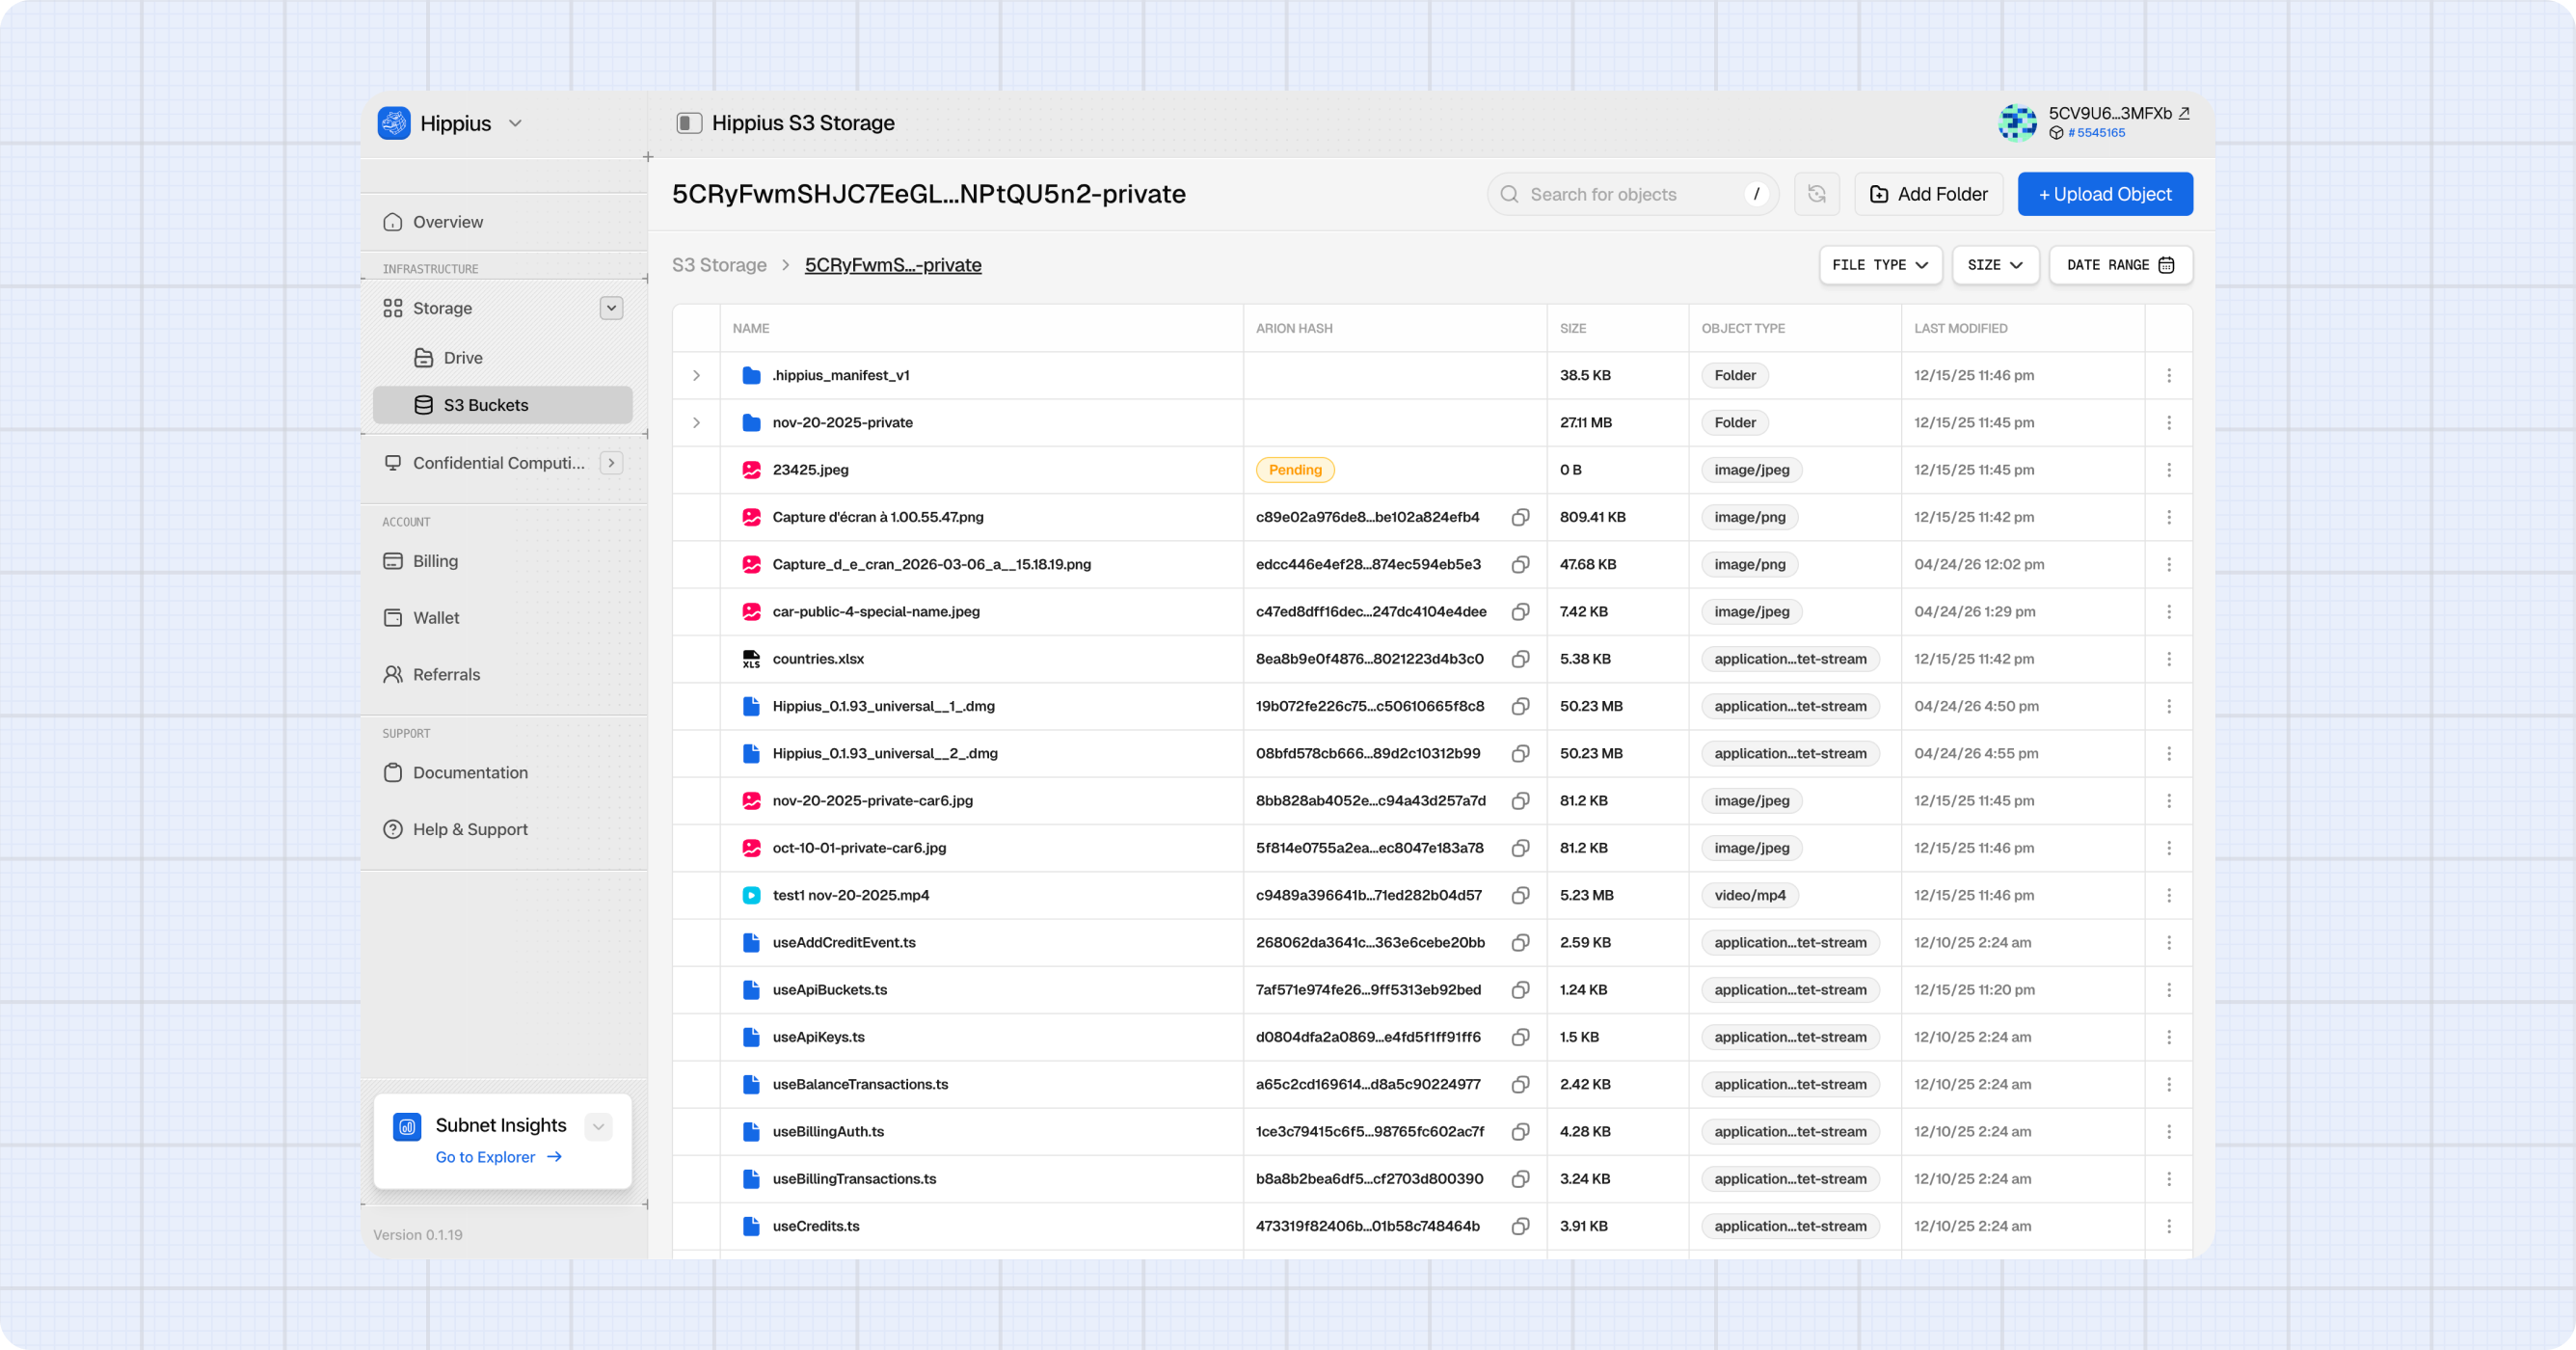Copy hash of Hippius_0.1.93_universal__1_.dmg

point(1520,706)
